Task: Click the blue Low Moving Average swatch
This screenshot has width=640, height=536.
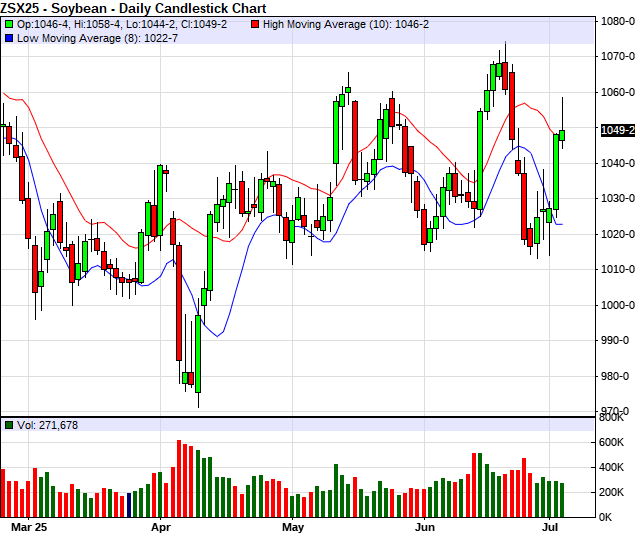Action: click(9, 37)
